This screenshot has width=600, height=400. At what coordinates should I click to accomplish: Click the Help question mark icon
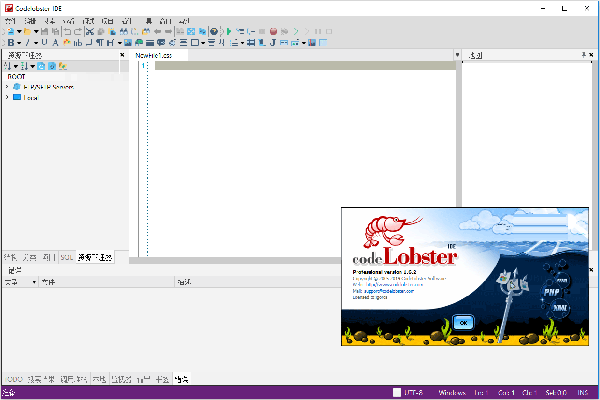214,31
